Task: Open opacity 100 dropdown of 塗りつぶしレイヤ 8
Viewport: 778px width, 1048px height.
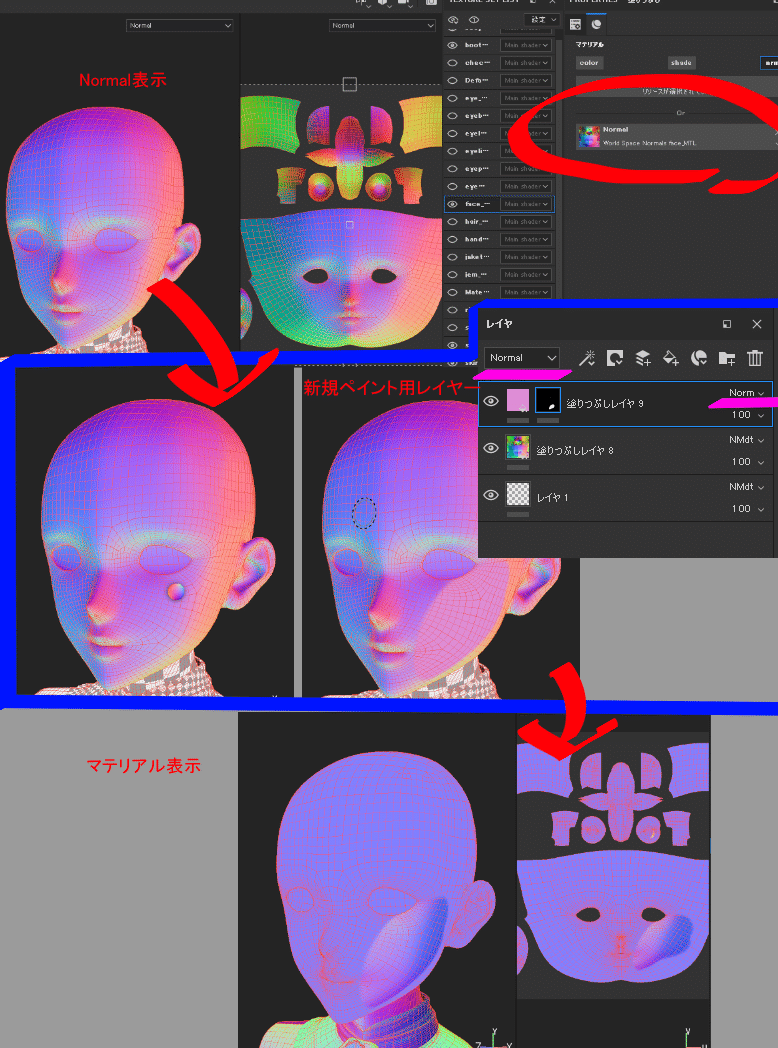Action: [748, 462]
